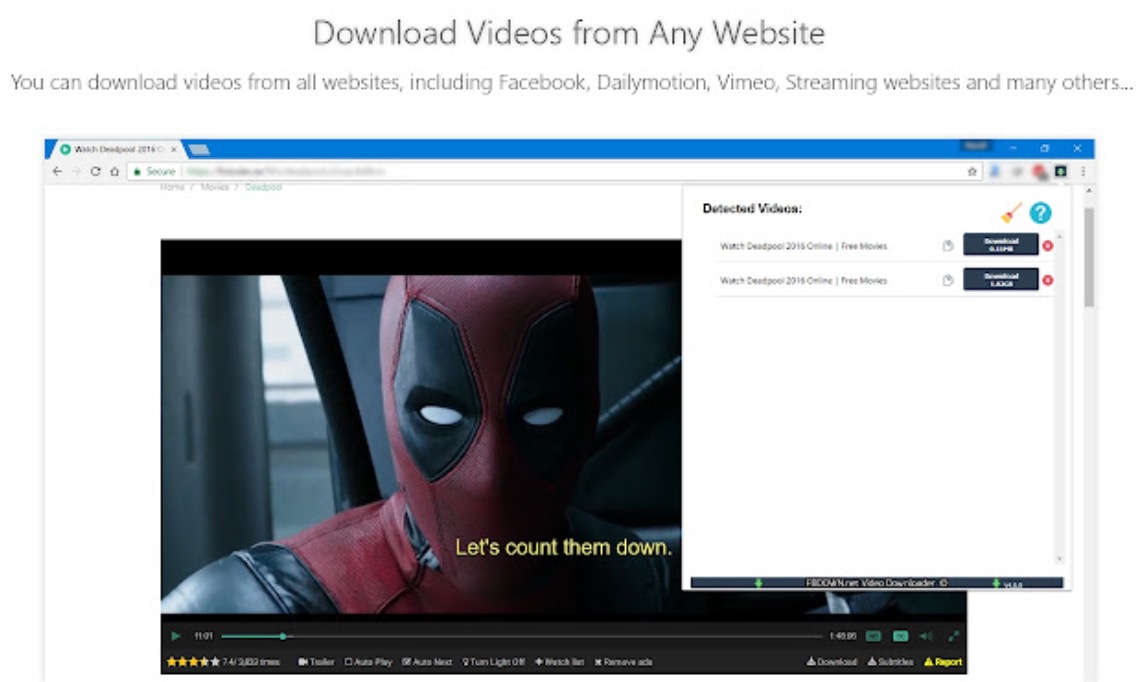
Task: Open the Chrome three-dot menu
Action: click(x=1083, y=171)
